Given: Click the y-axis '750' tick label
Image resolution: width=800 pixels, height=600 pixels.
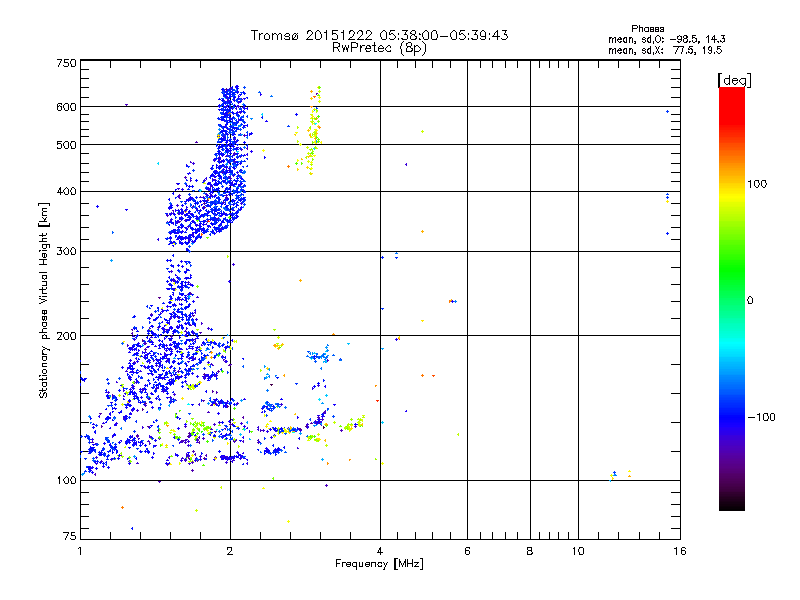Looking at the screenshot, I should (x=66, y=63).
